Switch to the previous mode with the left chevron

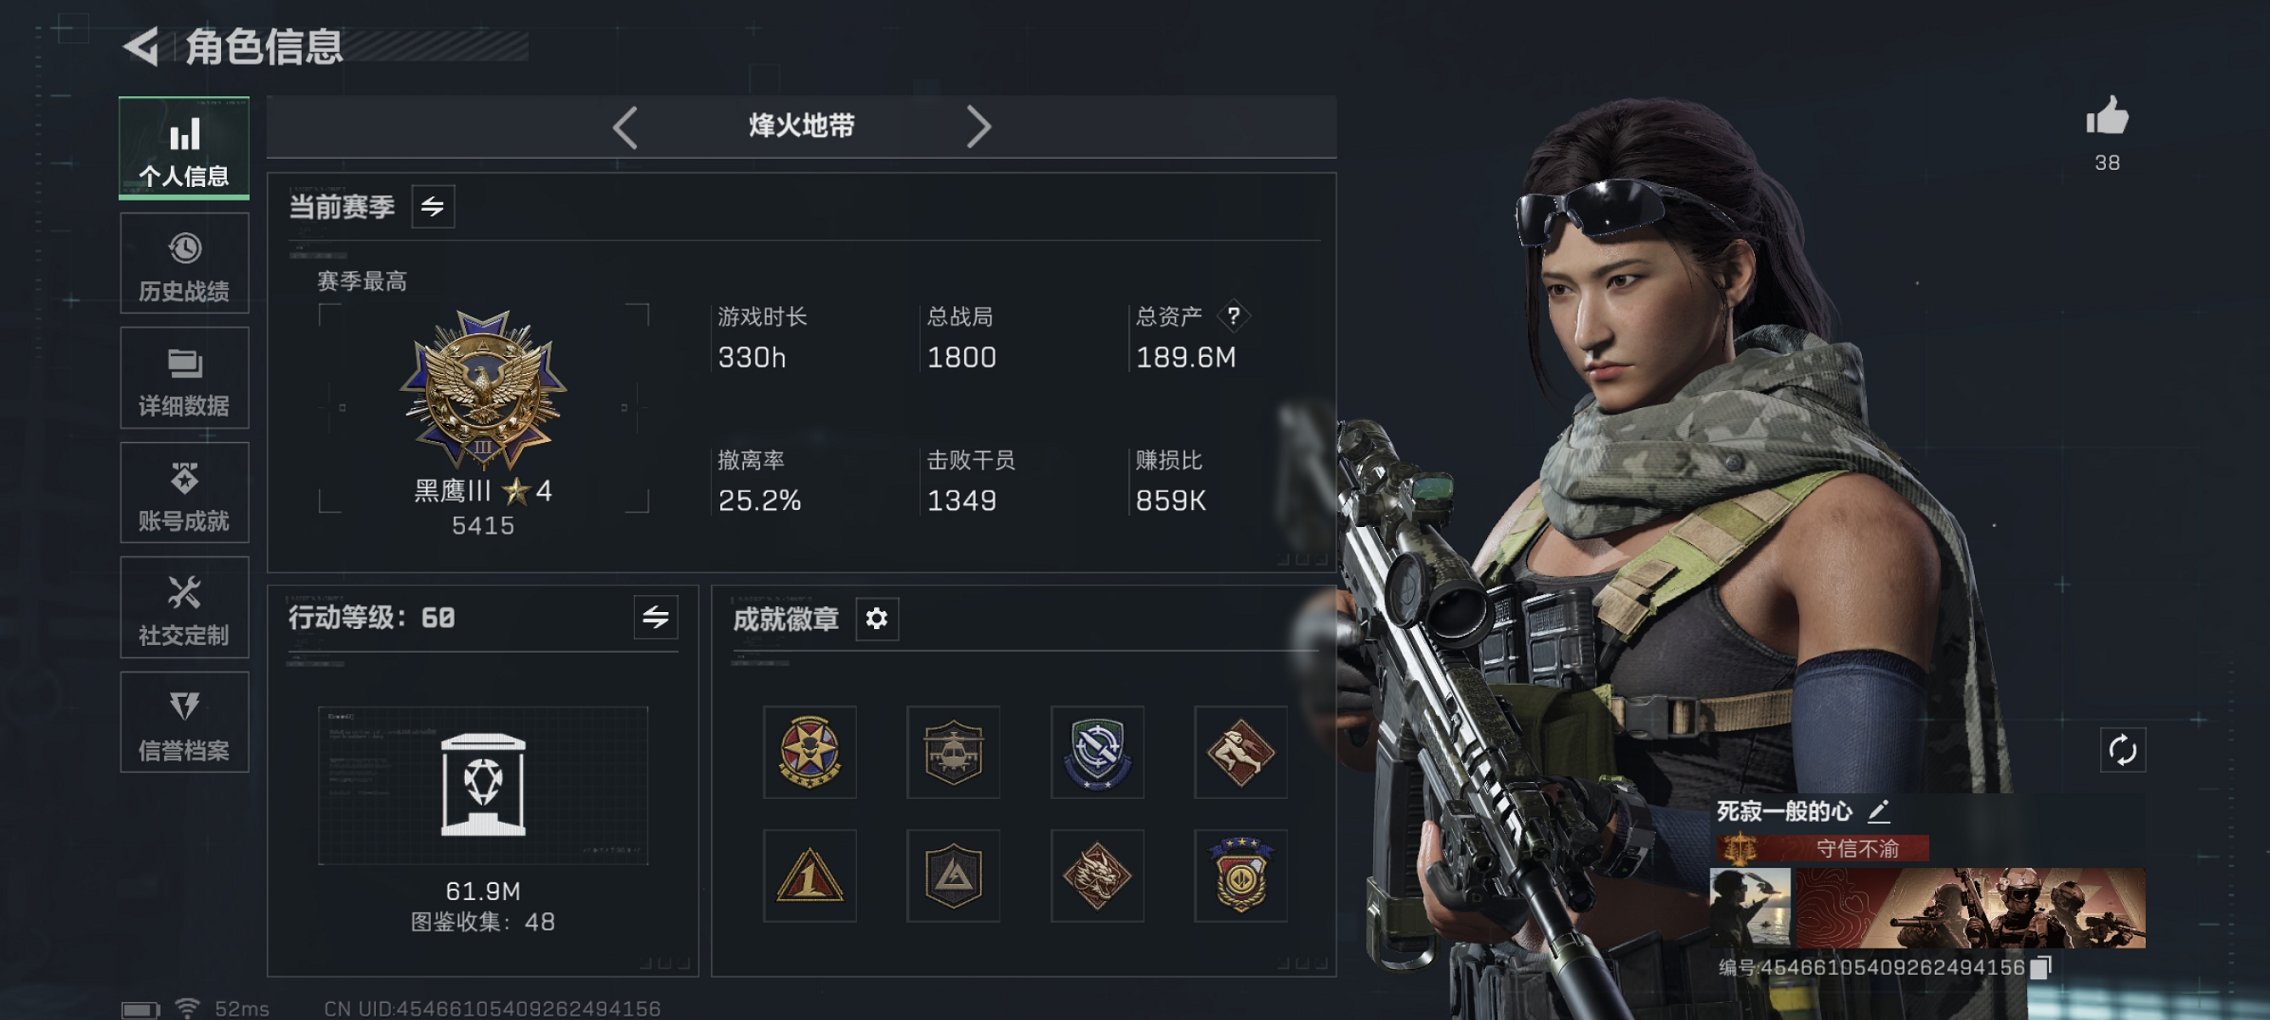[626, 127]
